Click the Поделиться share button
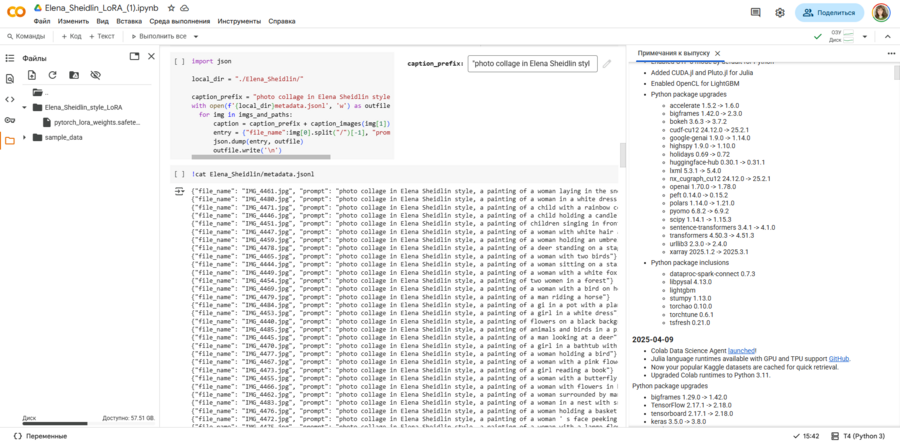 tap(829, 13)
